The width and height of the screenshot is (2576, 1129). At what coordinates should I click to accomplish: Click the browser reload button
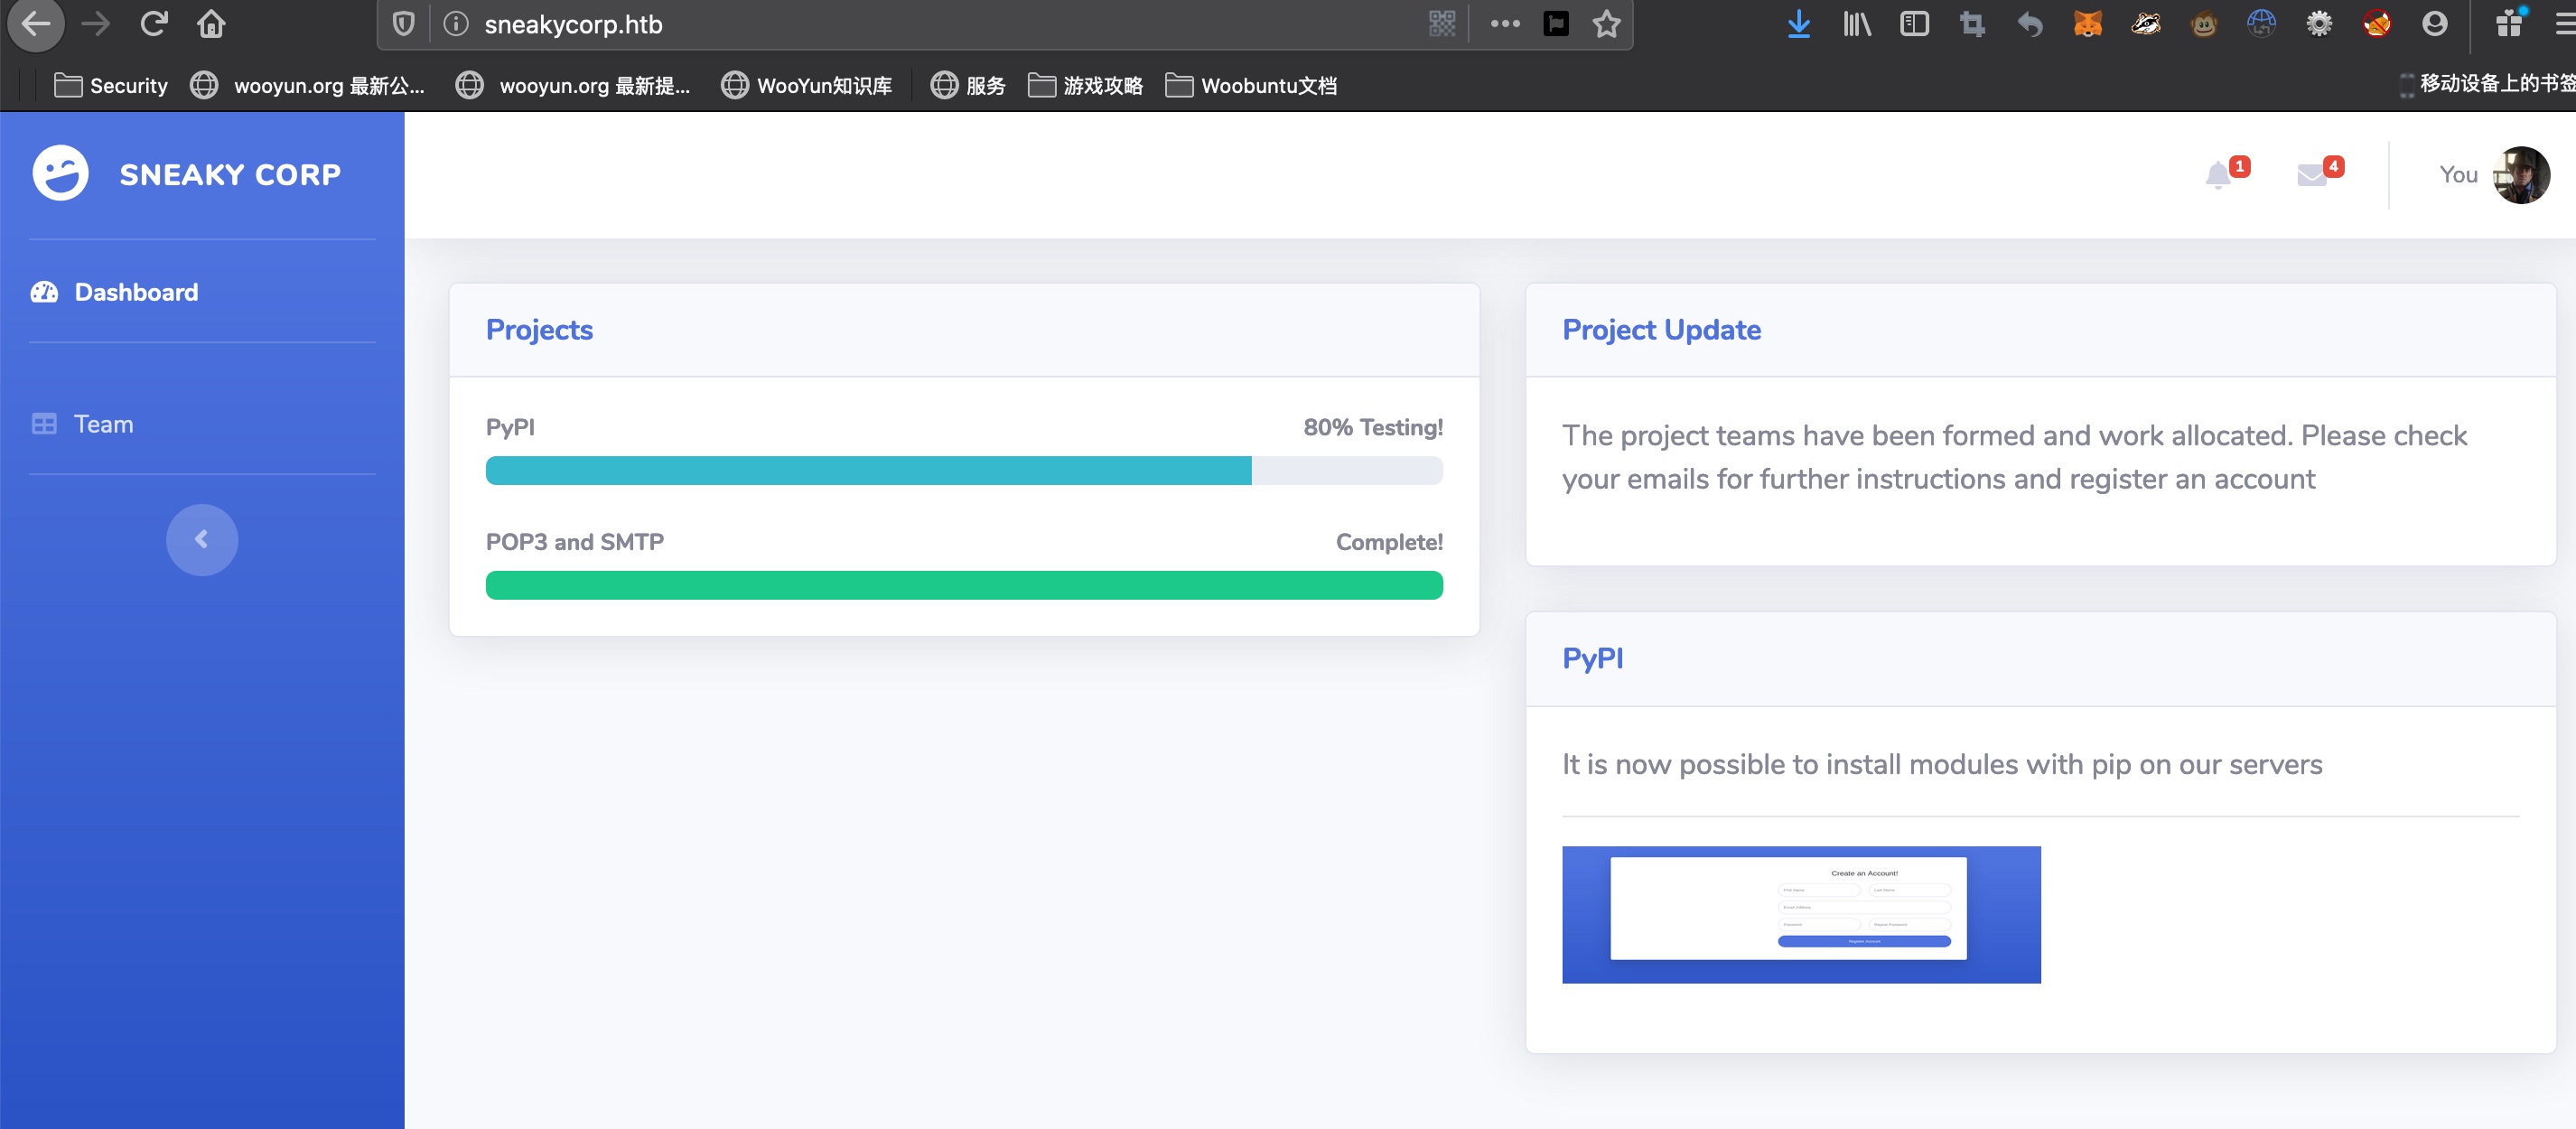153,24
